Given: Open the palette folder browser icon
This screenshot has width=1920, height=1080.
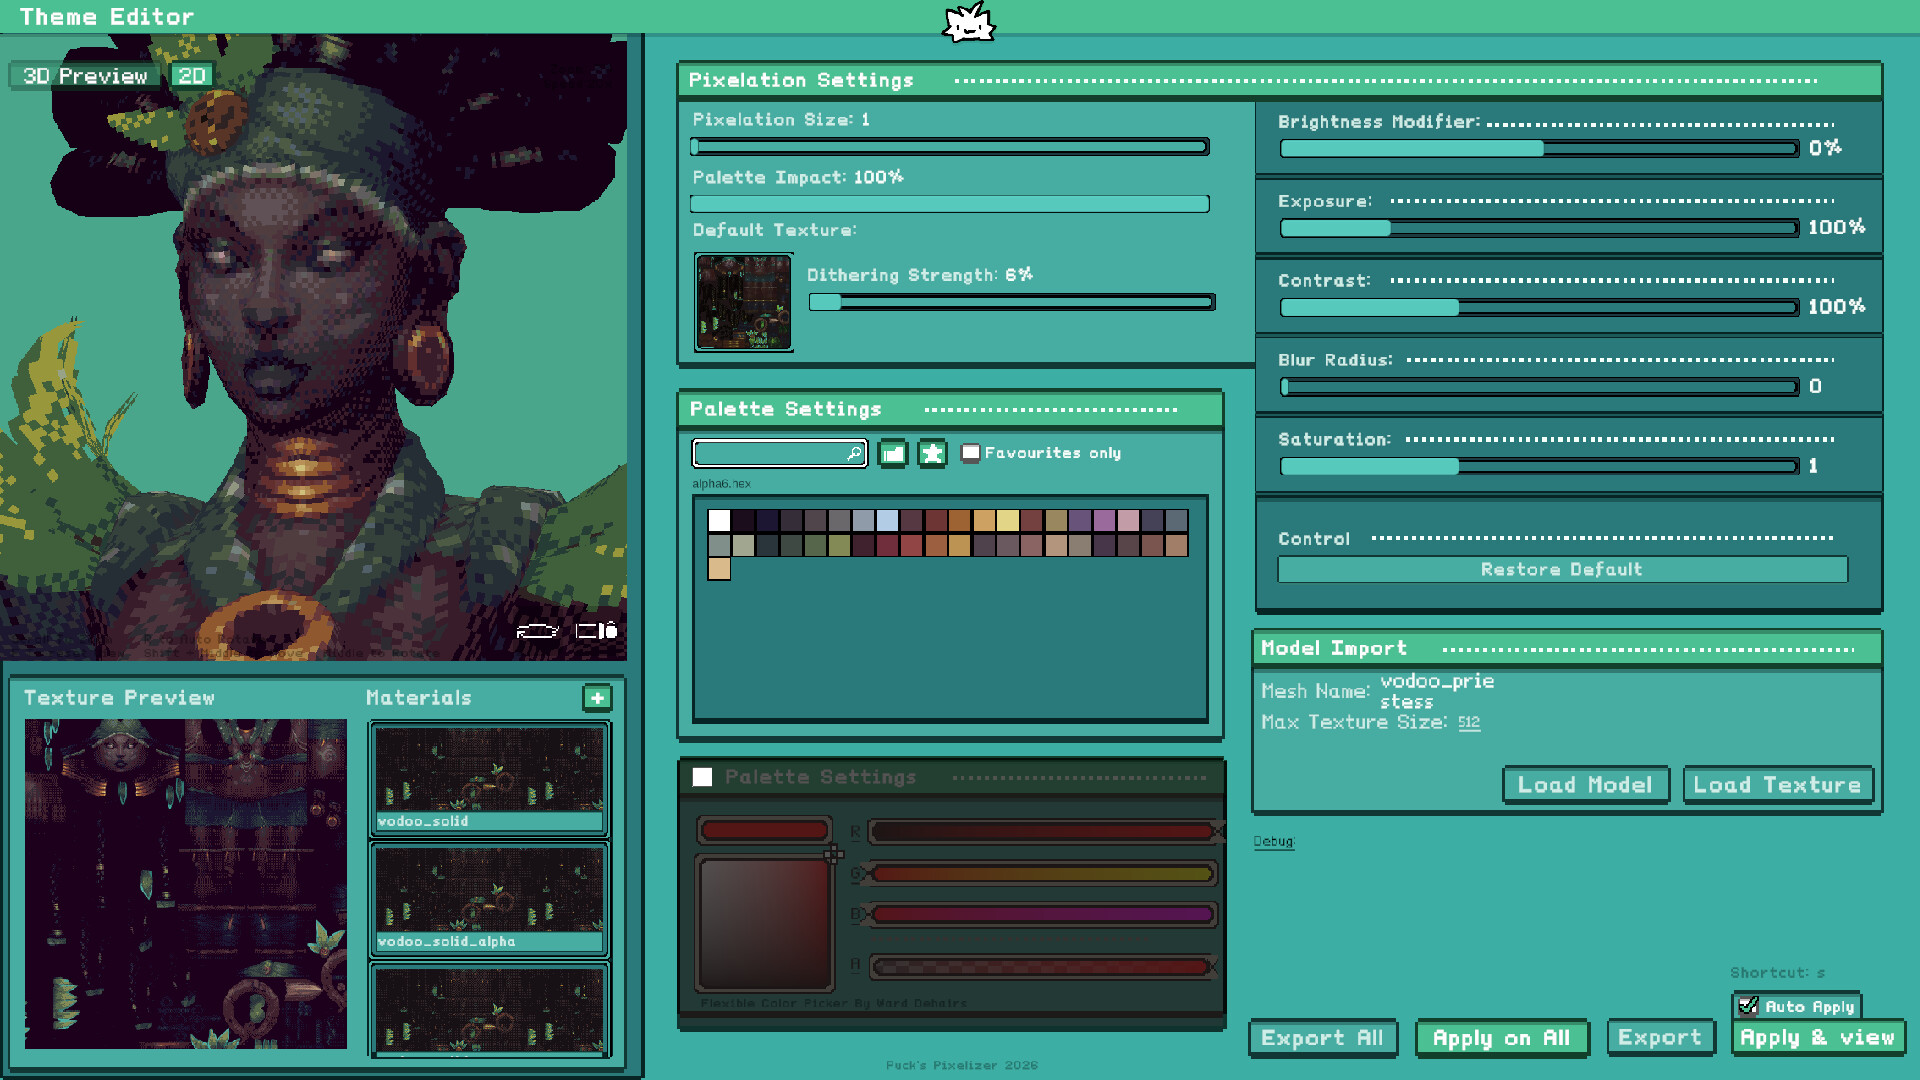Looking at the screenshot, I should pos(892,453).
